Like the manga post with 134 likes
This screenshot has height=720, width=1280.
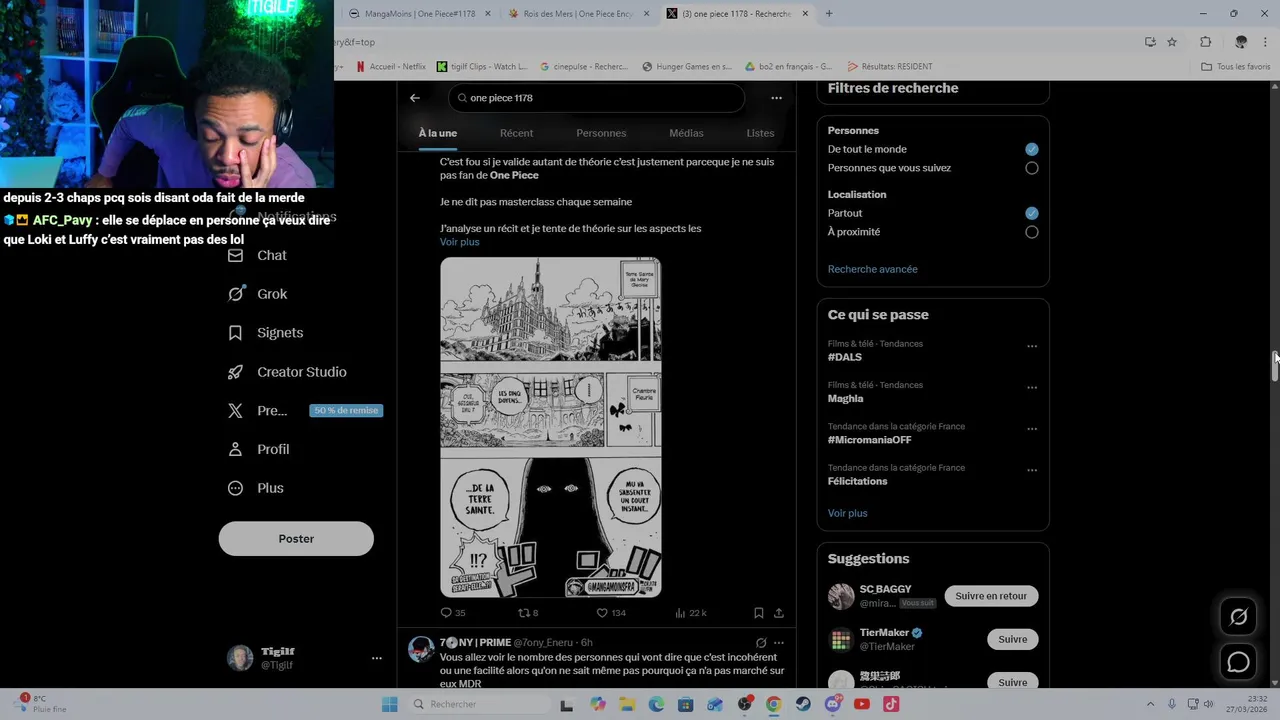point(611,613)
